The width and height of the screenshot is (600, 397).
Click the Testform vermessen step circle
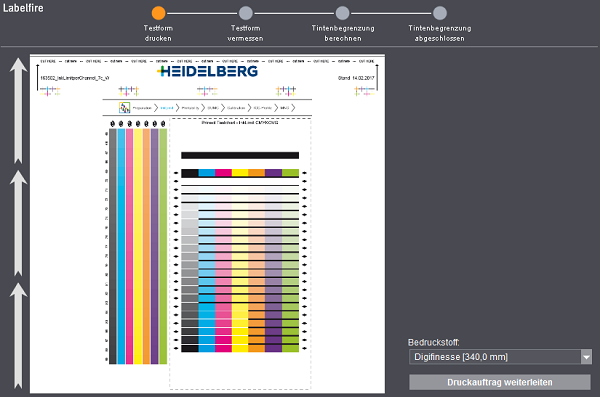pyautogui.click(x=246, y=13)
